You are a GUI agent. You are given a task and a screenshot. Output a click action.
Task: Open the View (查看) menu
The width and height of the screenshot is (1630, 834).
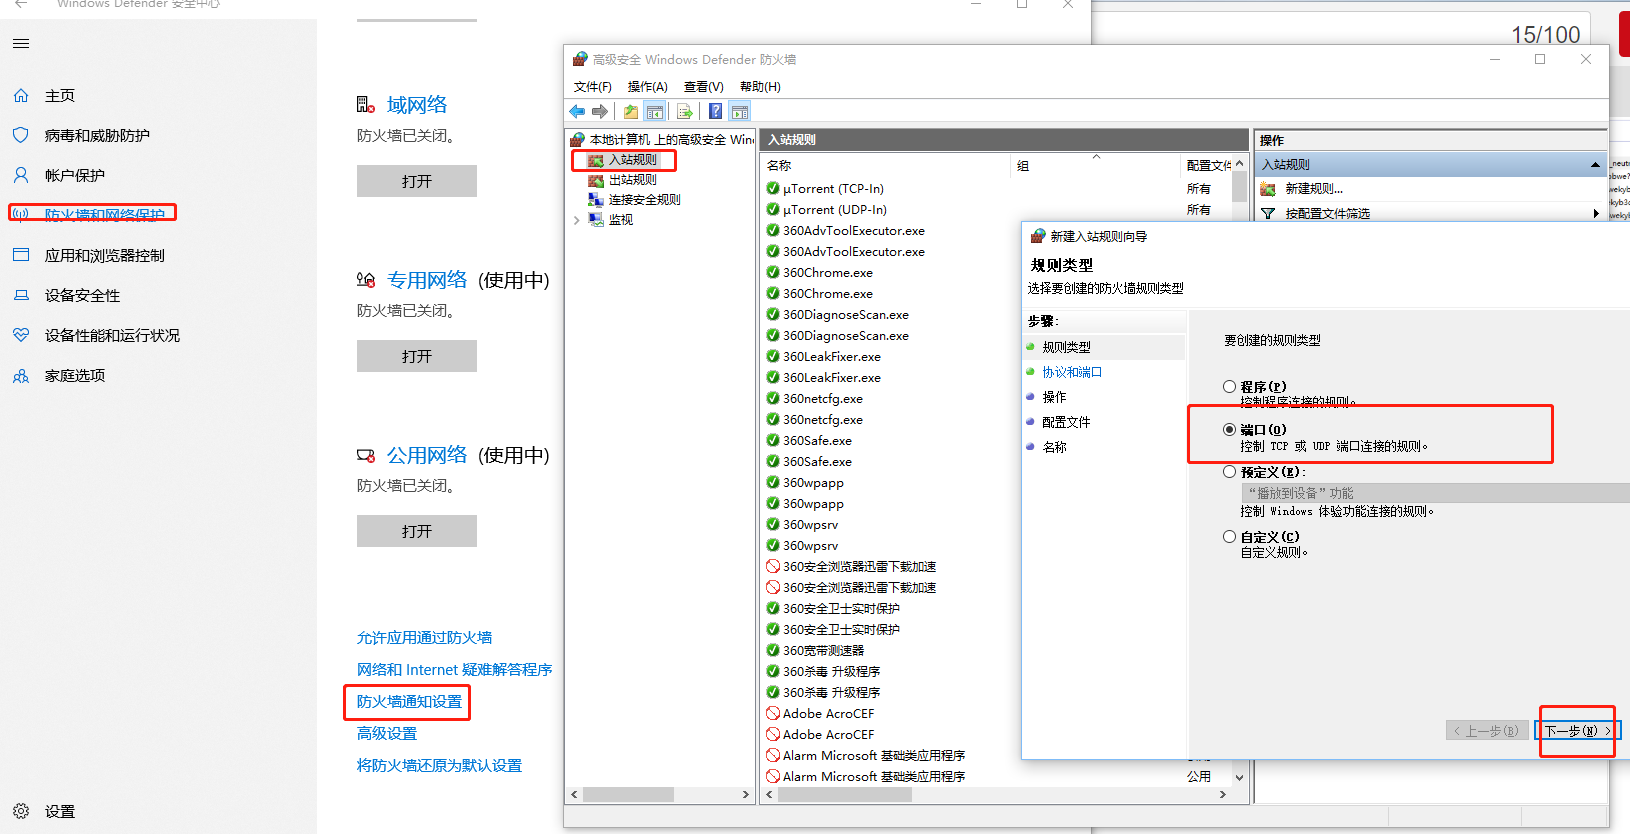703,87
